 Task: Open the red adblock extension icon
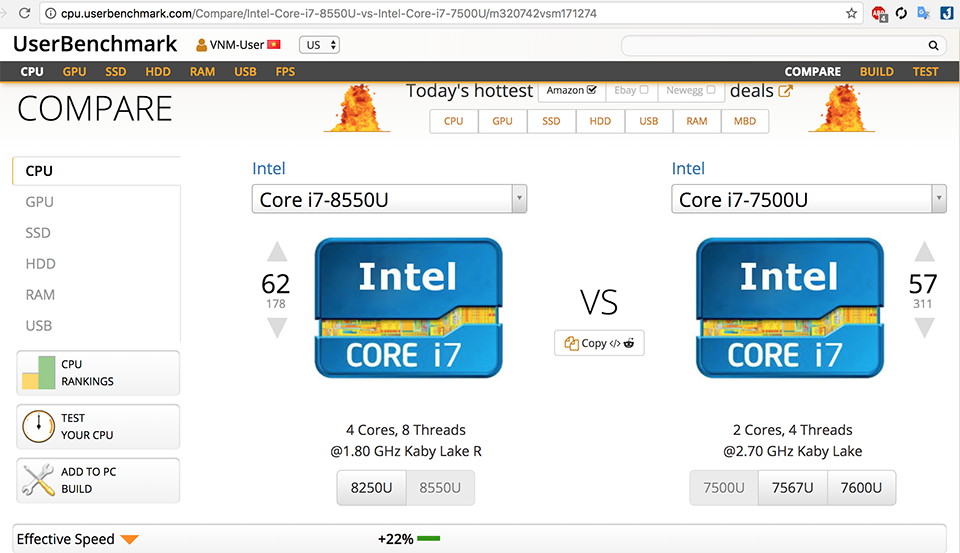pyautogui.click(x=879, y=13)
